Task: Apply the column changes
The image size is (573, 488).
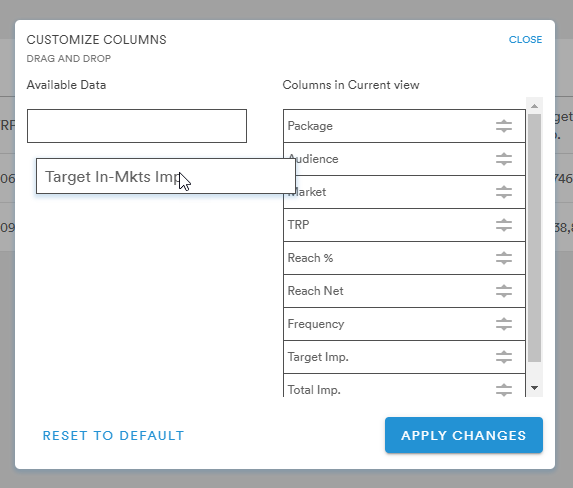Action: 464,435
